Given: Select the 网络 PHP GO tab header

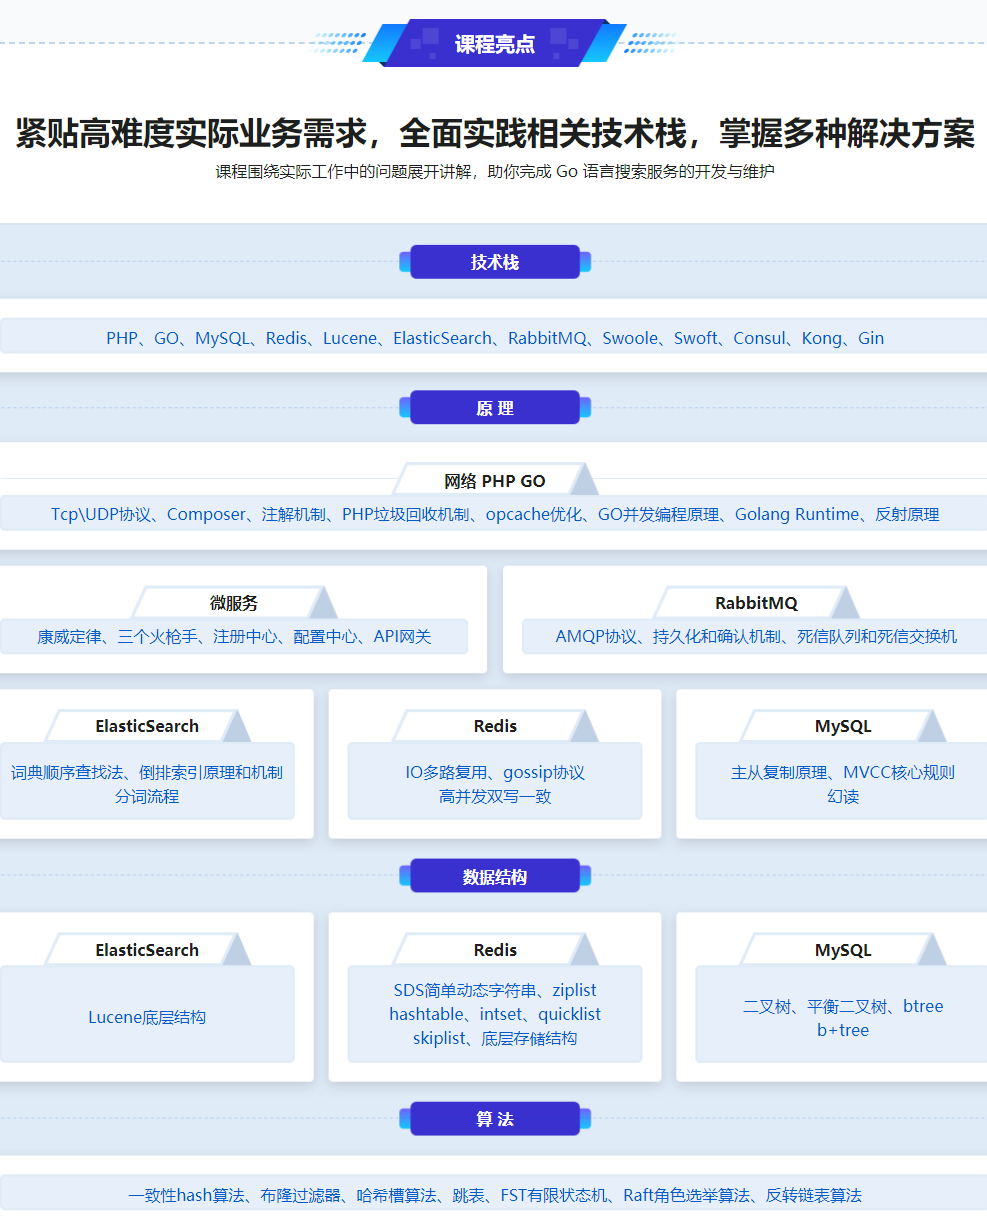Looking at the screenshot, I should point(495,481).
